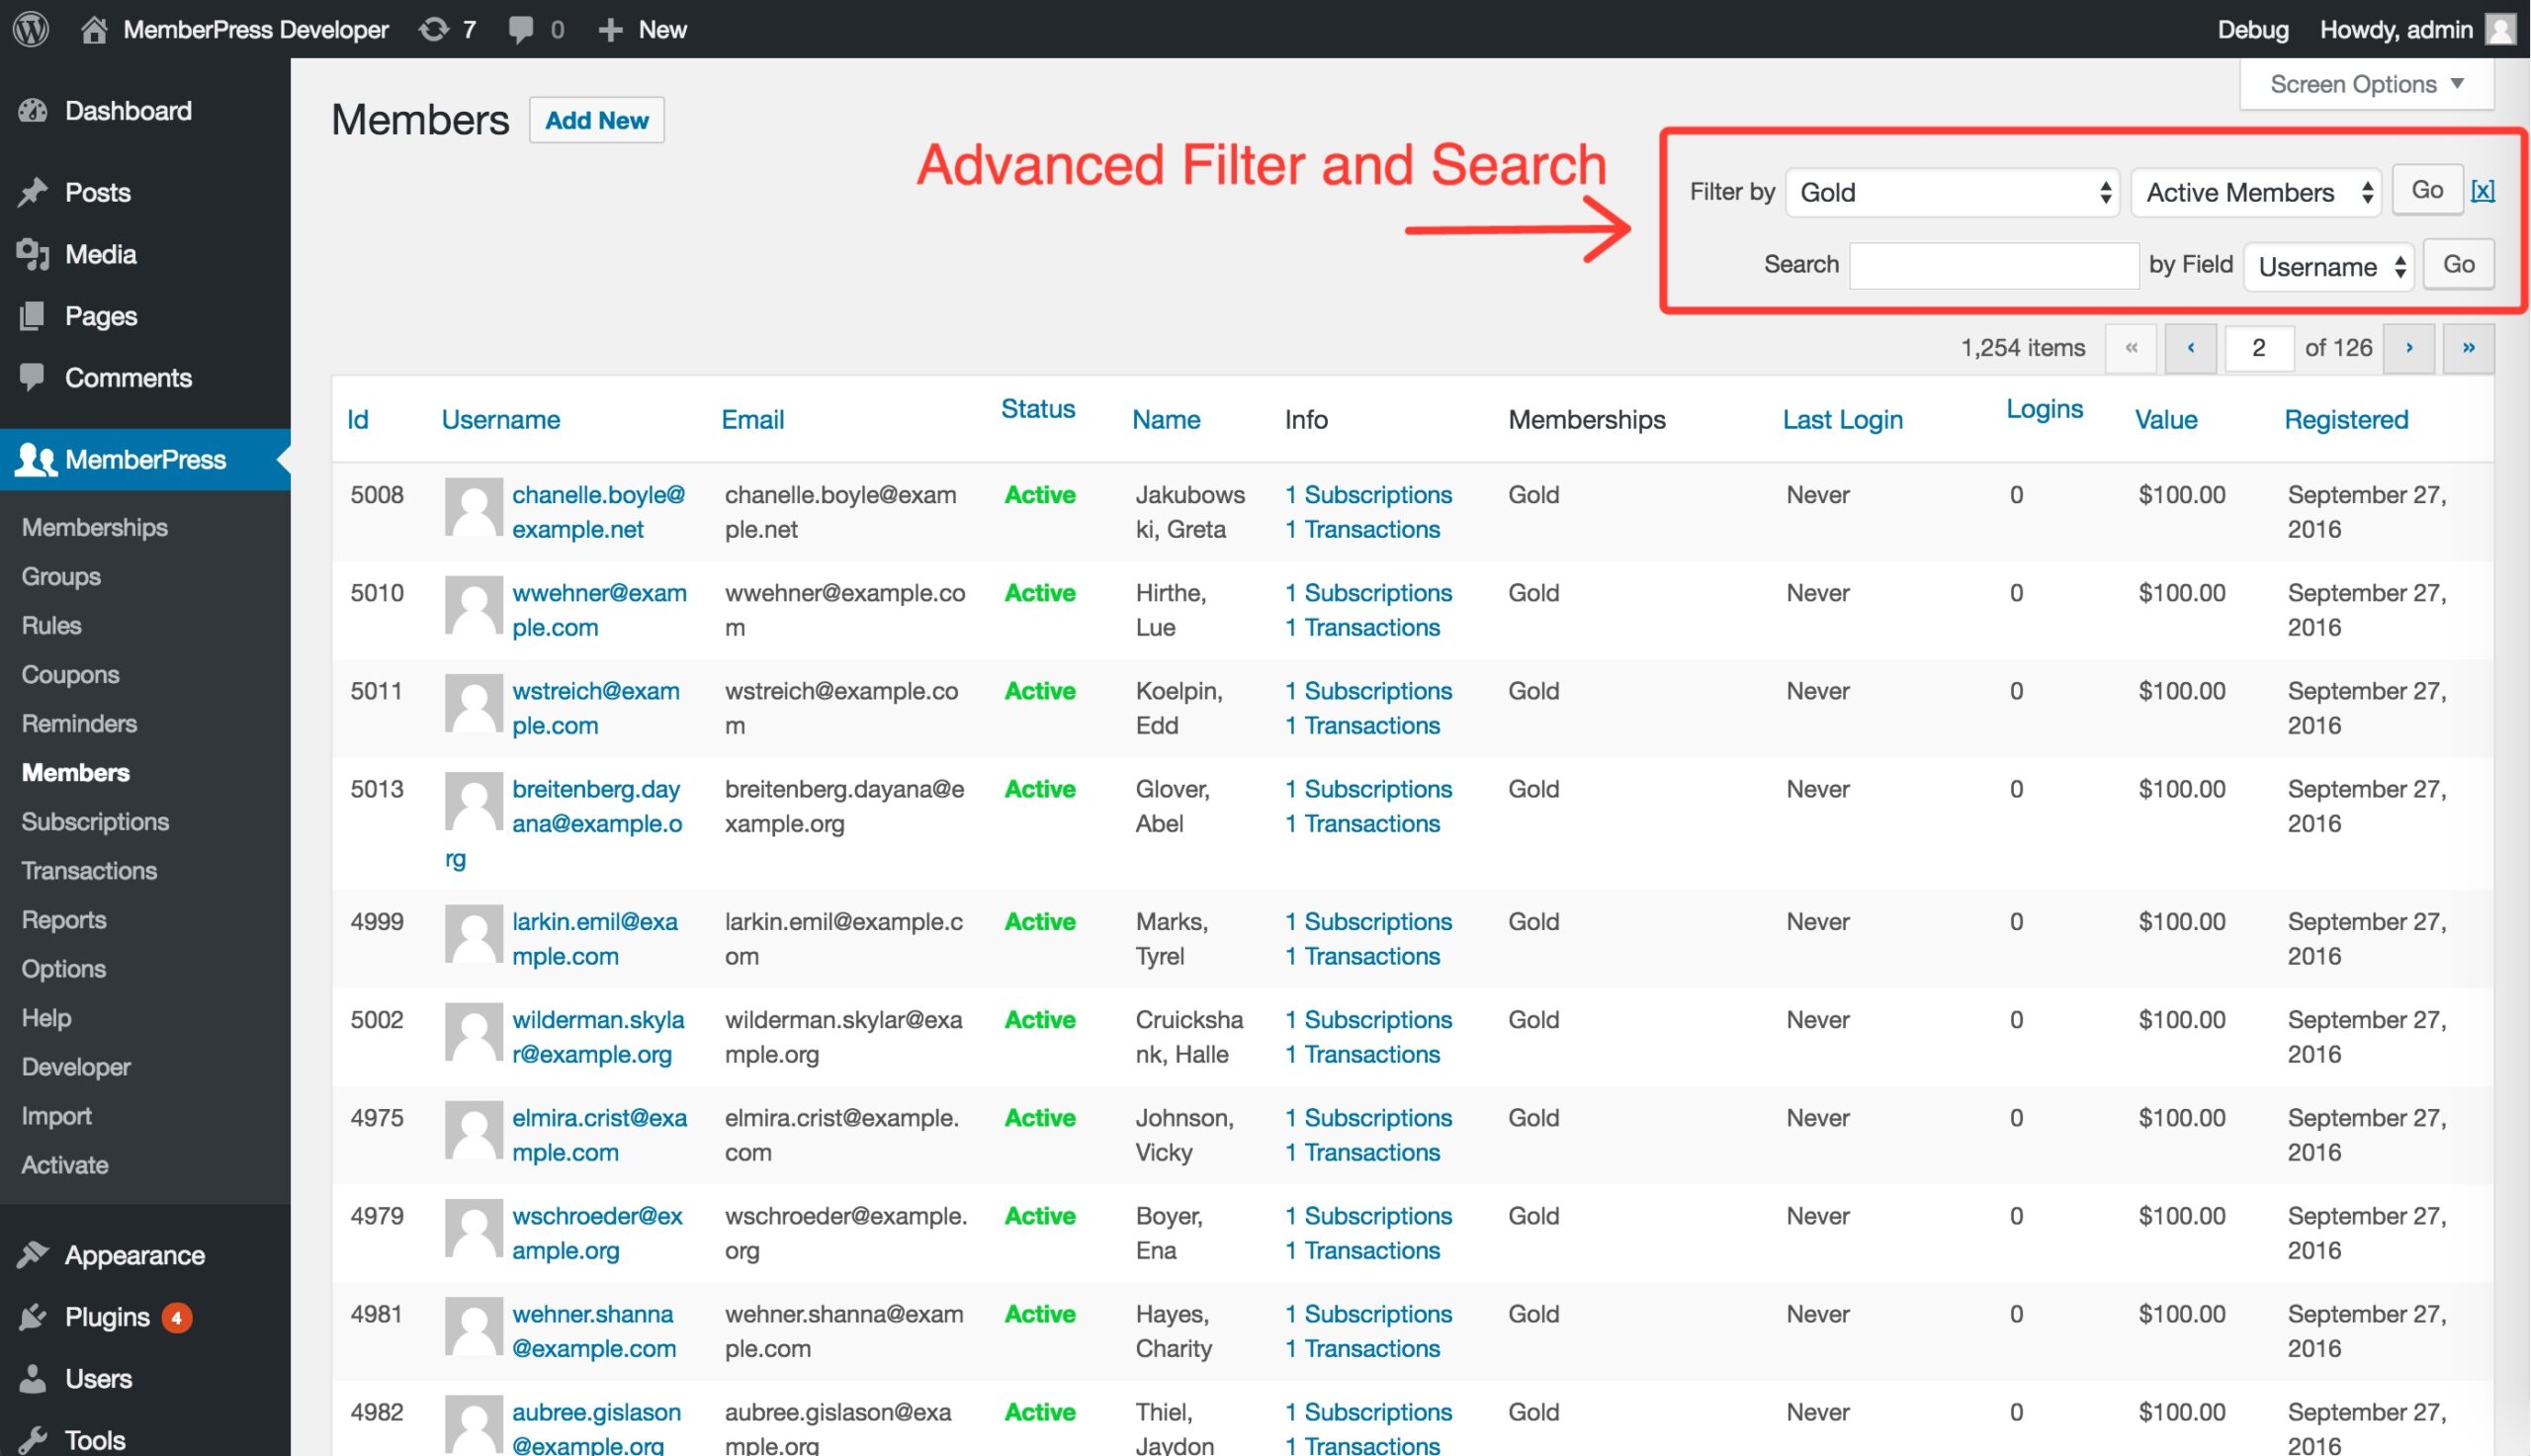Open the admin avatar in the top bar
This screenshot has width=2531, height=1456.
pos(2501,29)
